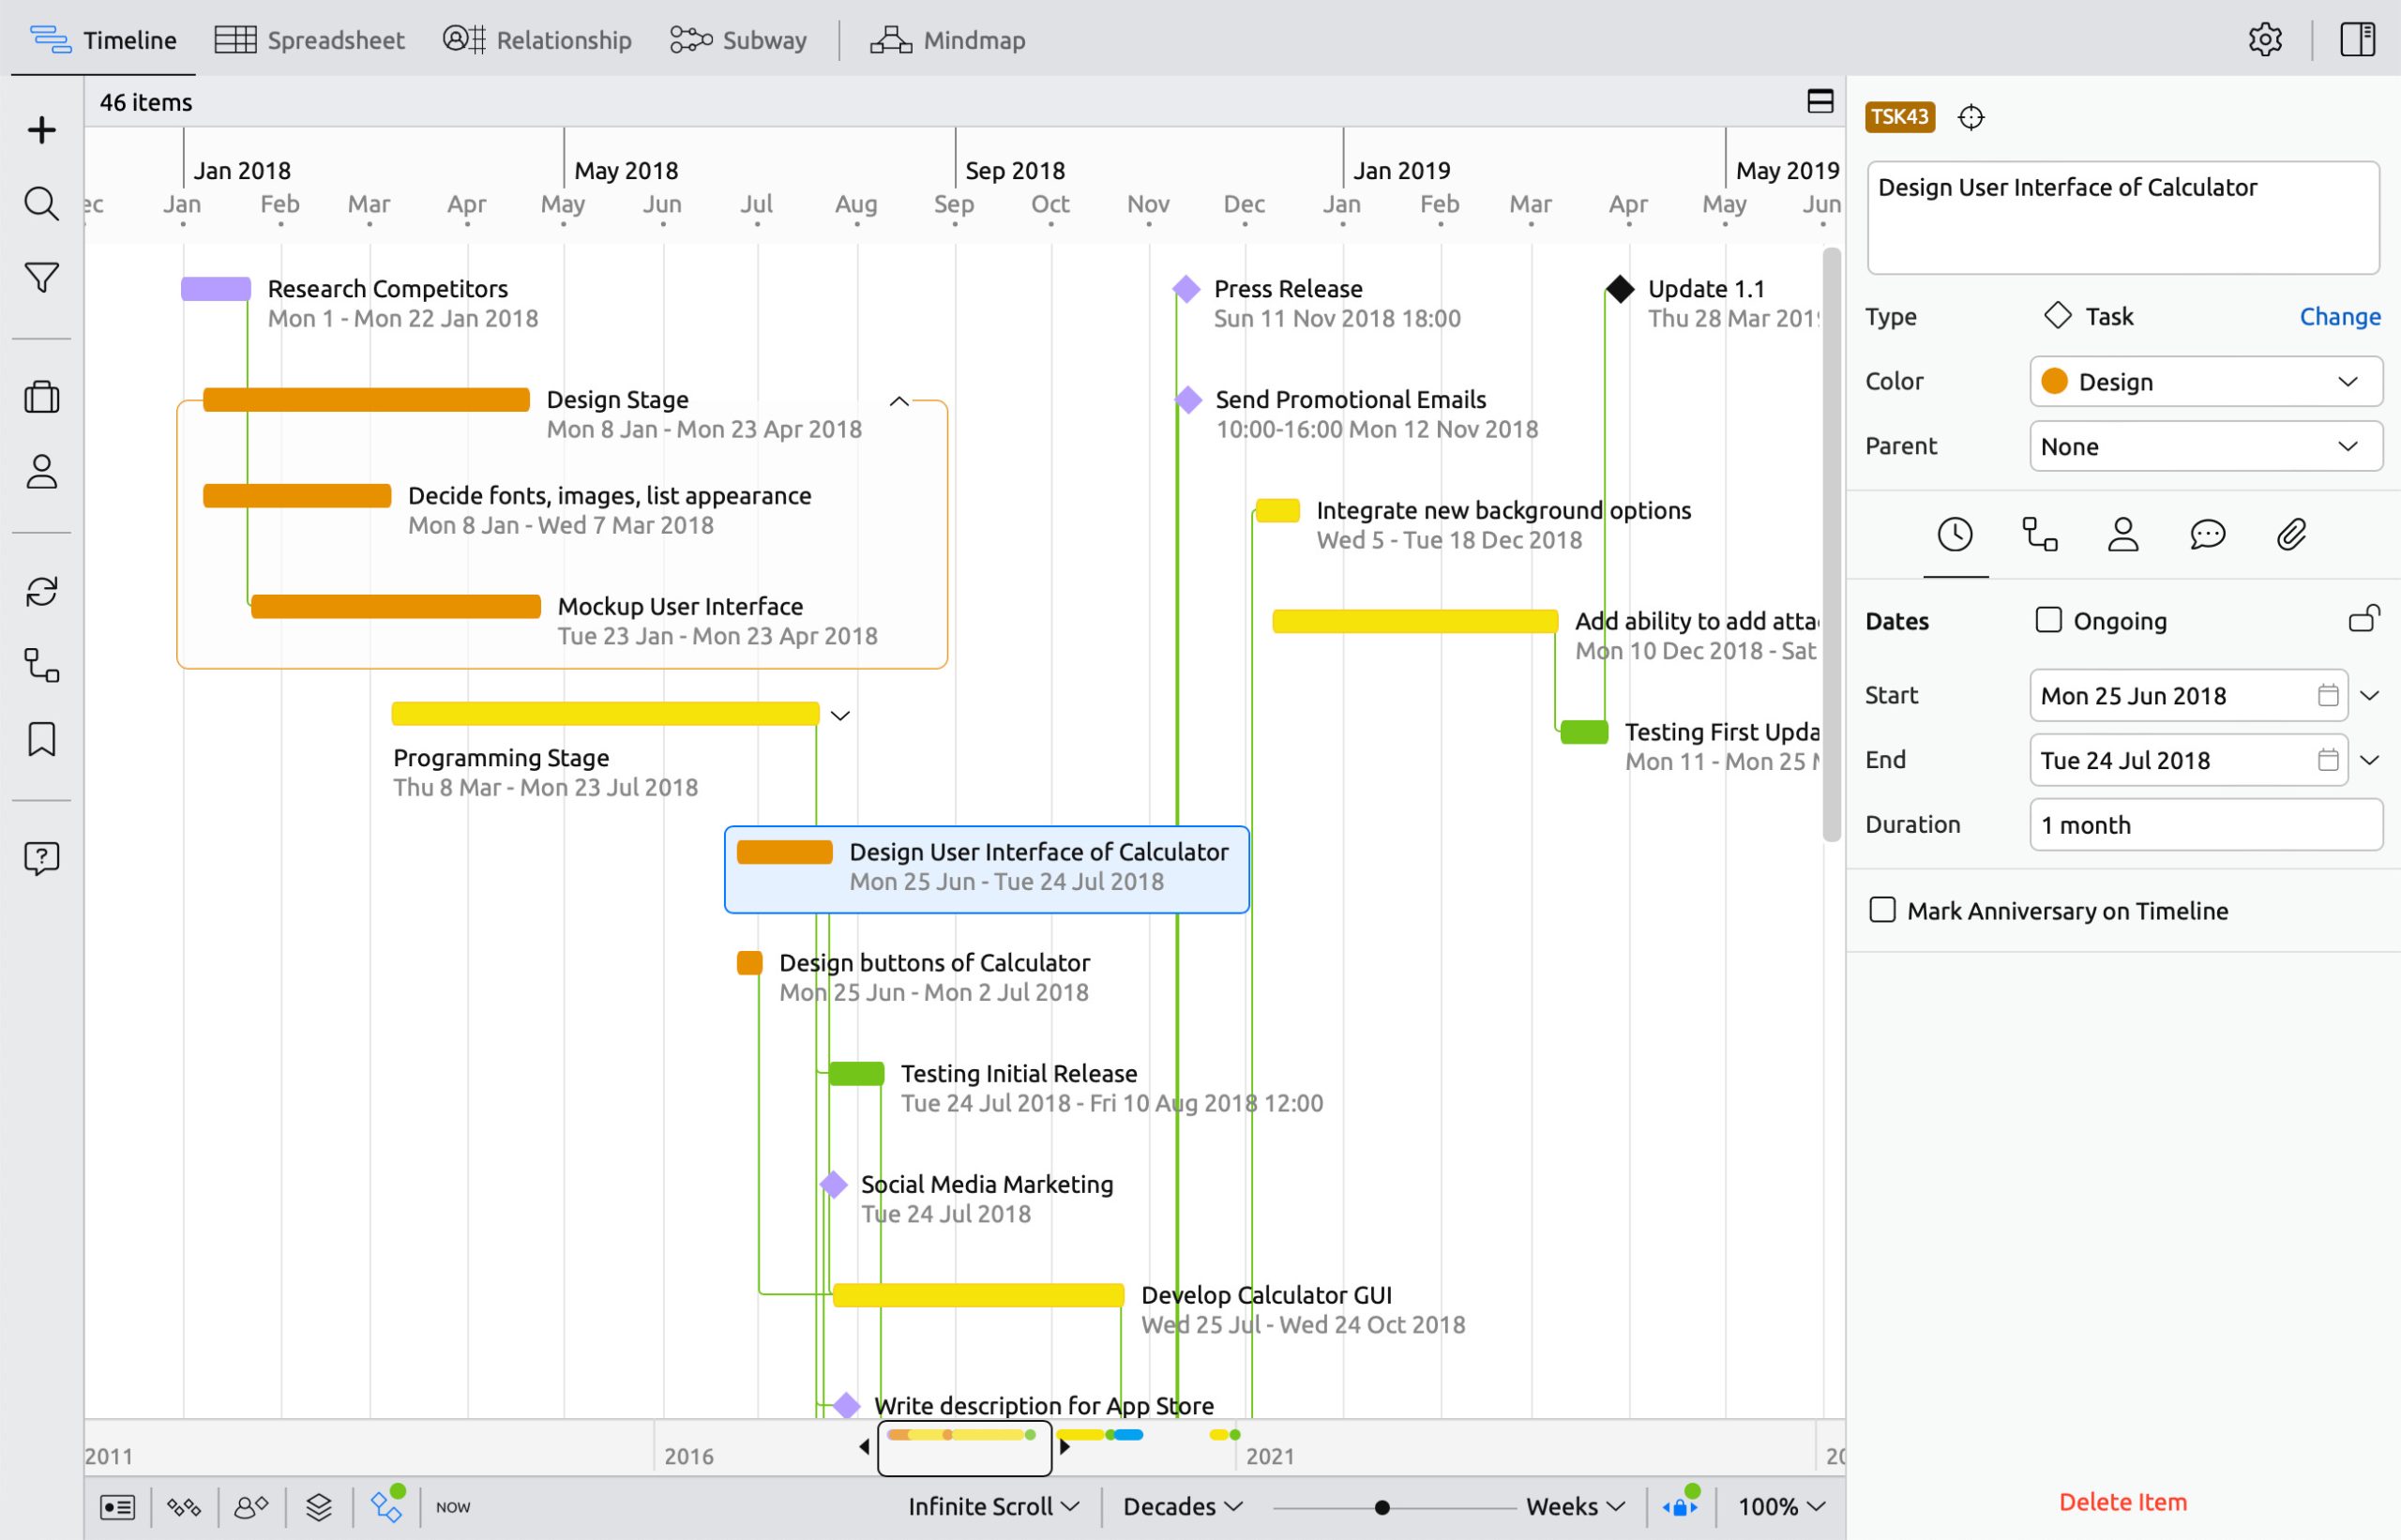Click the Duration field showing 1 month

[x=2206, y=825]
